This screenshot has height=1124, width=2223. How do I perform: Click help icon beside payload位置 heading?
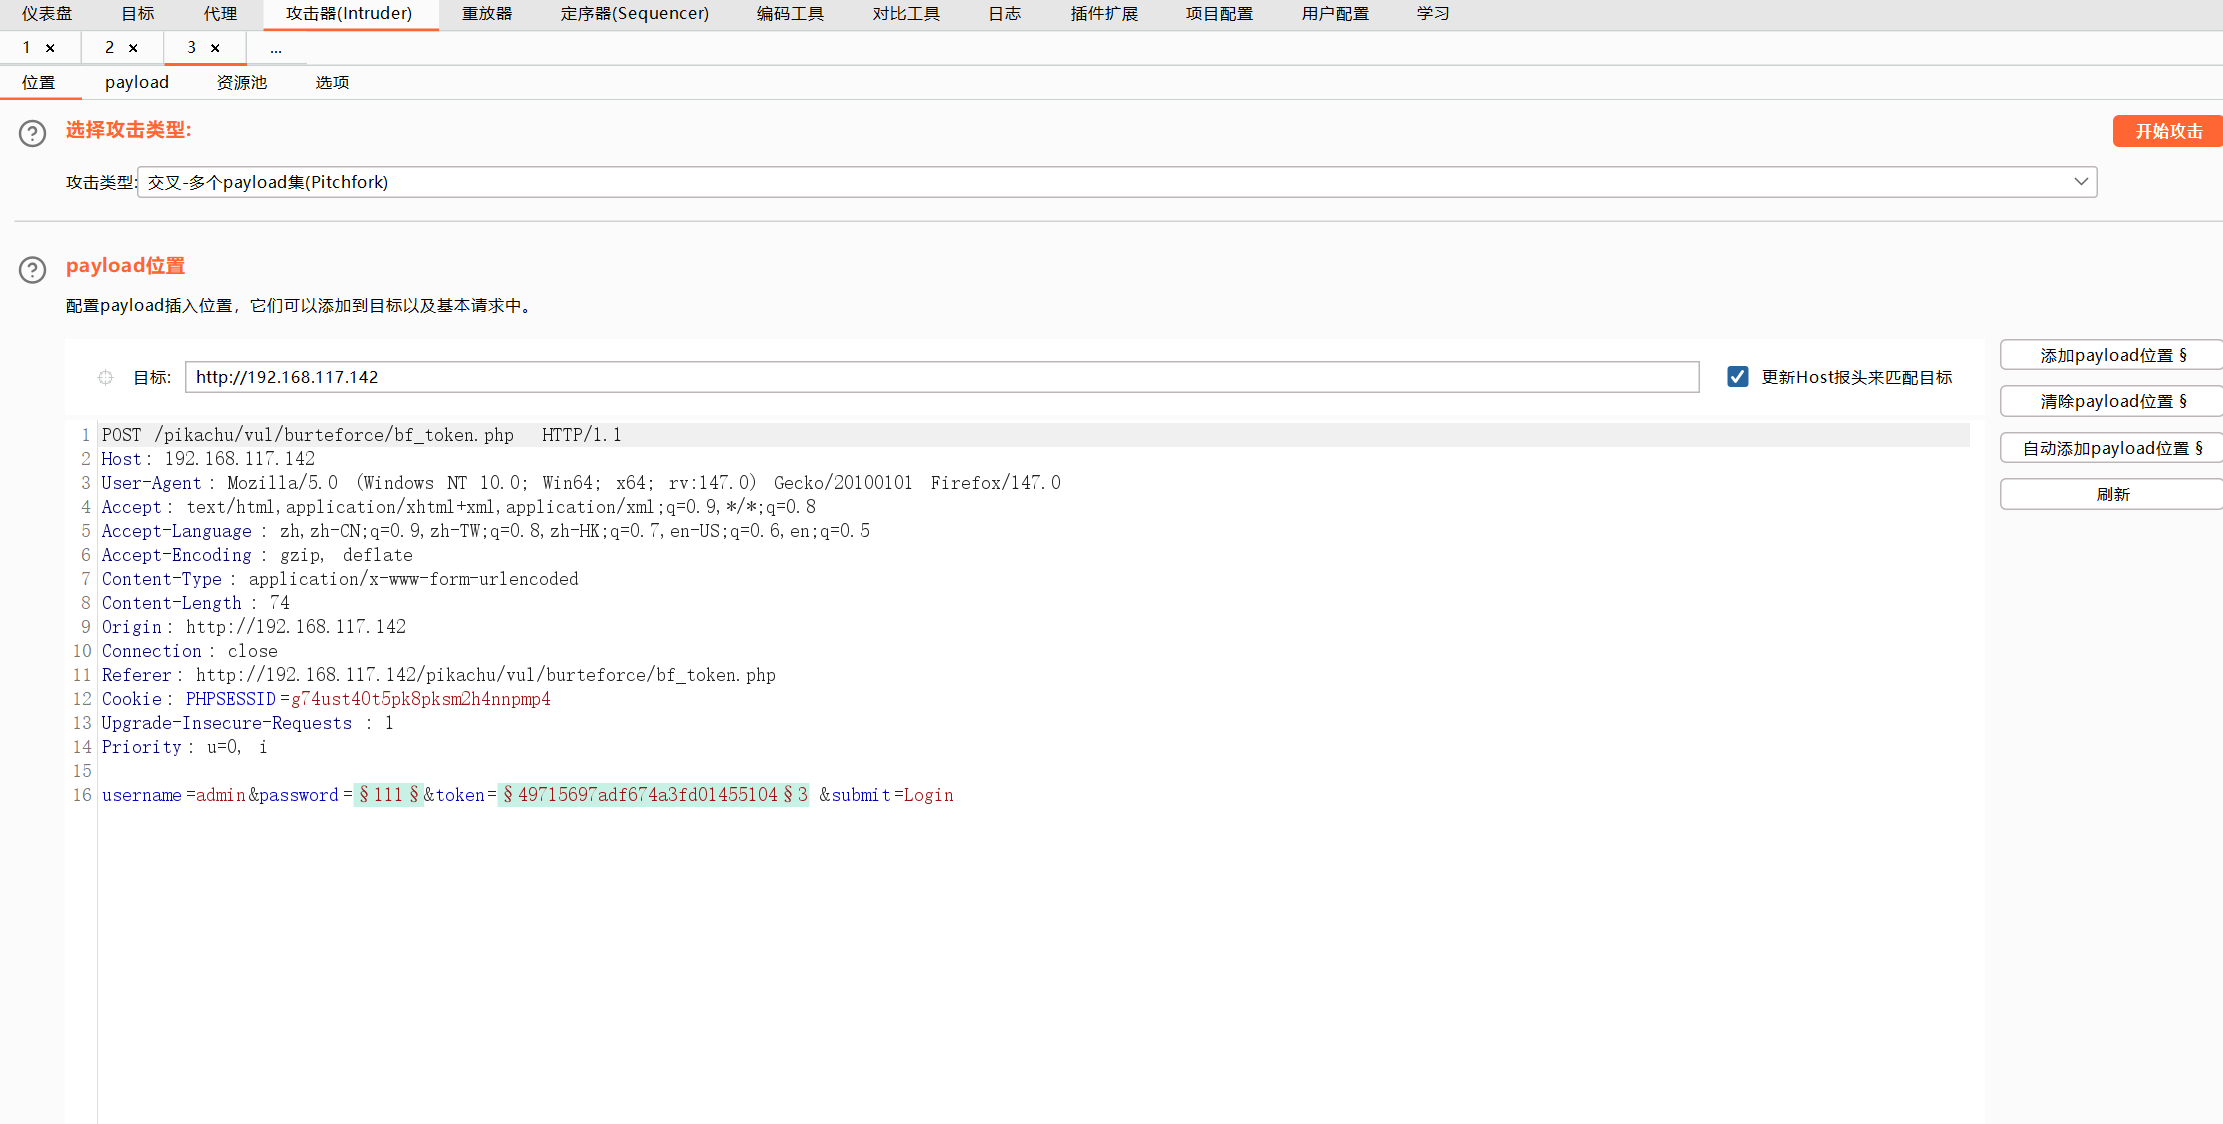32,269
